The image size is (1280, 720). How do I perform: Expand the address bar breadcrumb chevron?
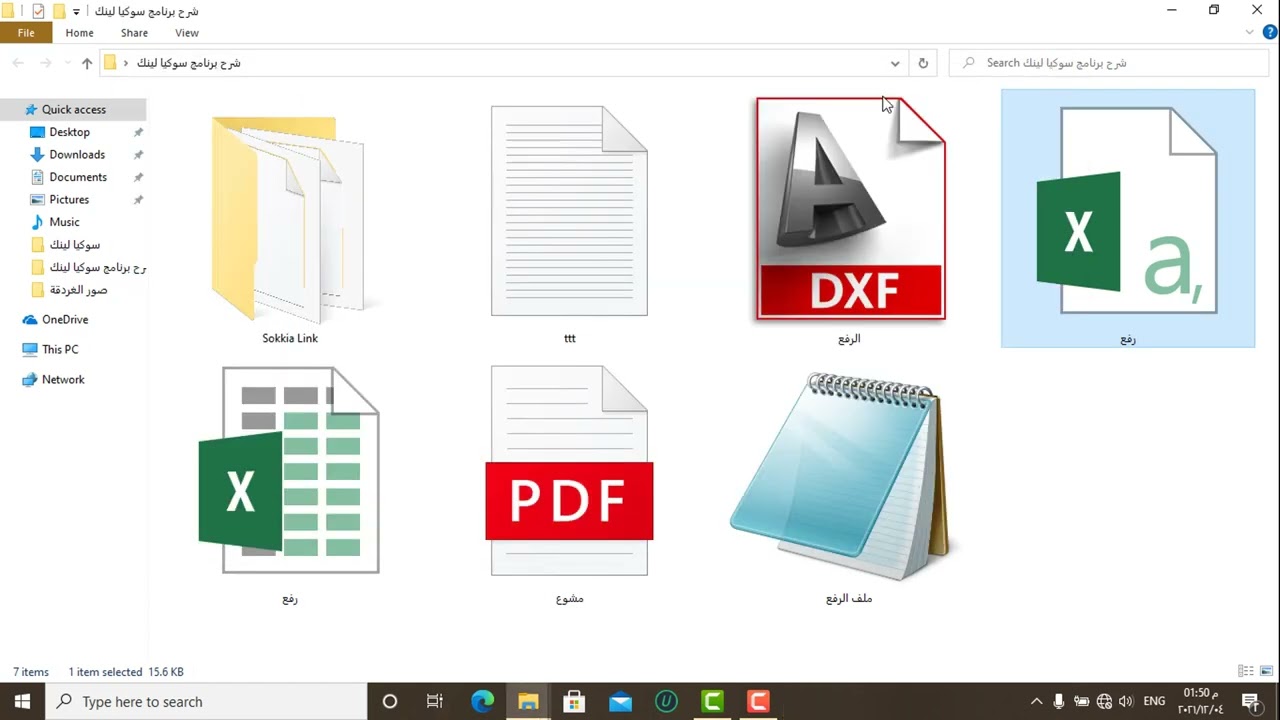click(125, 63)
